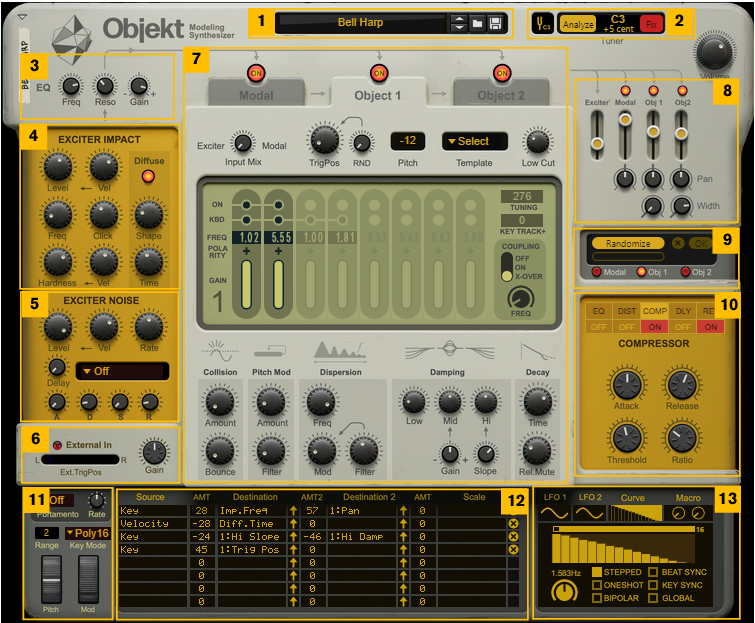This screenshot has height=623, width=755.
Task: Click the Bell Harp patch name display
Action: pos(360,22)
